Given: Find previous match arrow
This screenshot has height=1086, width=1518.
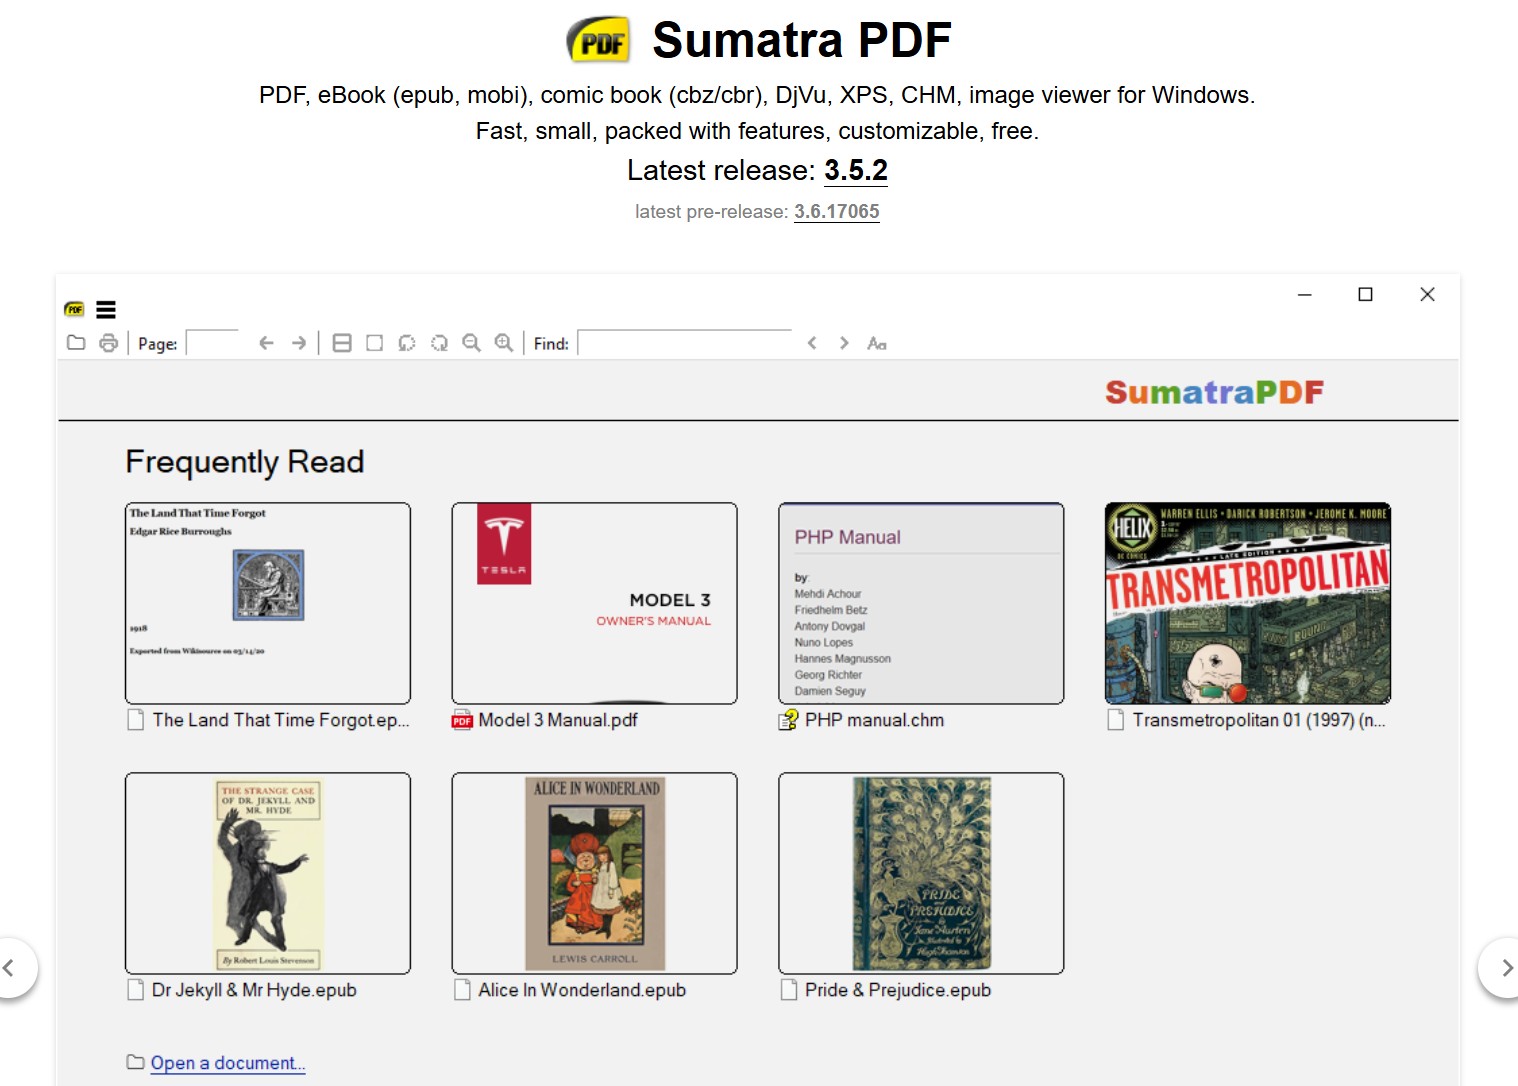Looking at the screenshot, I should 812,343.
